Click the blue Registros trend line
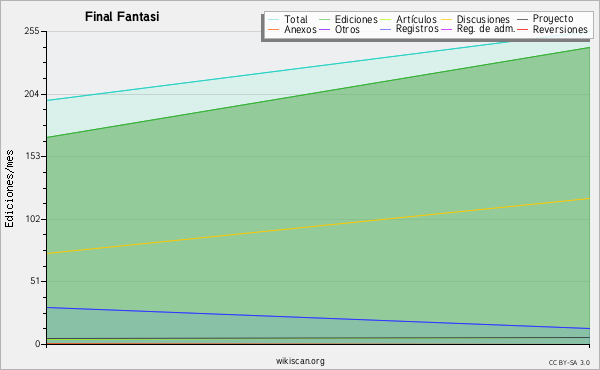This screenshot has height=370, width=600. click(x=318, y=318)
